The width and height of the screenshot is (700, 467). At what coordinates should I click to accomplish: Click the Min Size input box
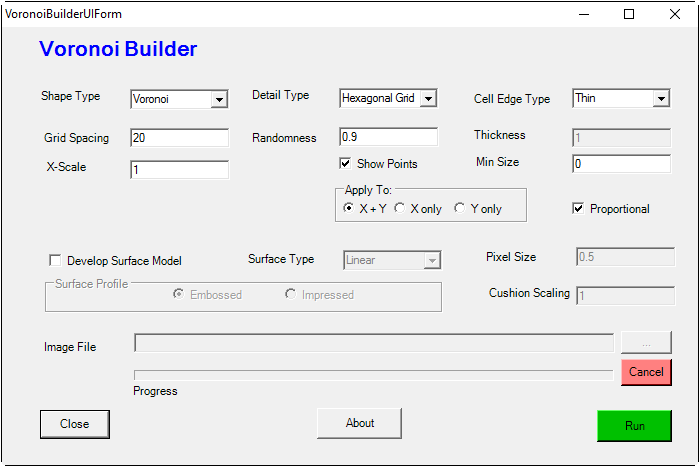621,164
